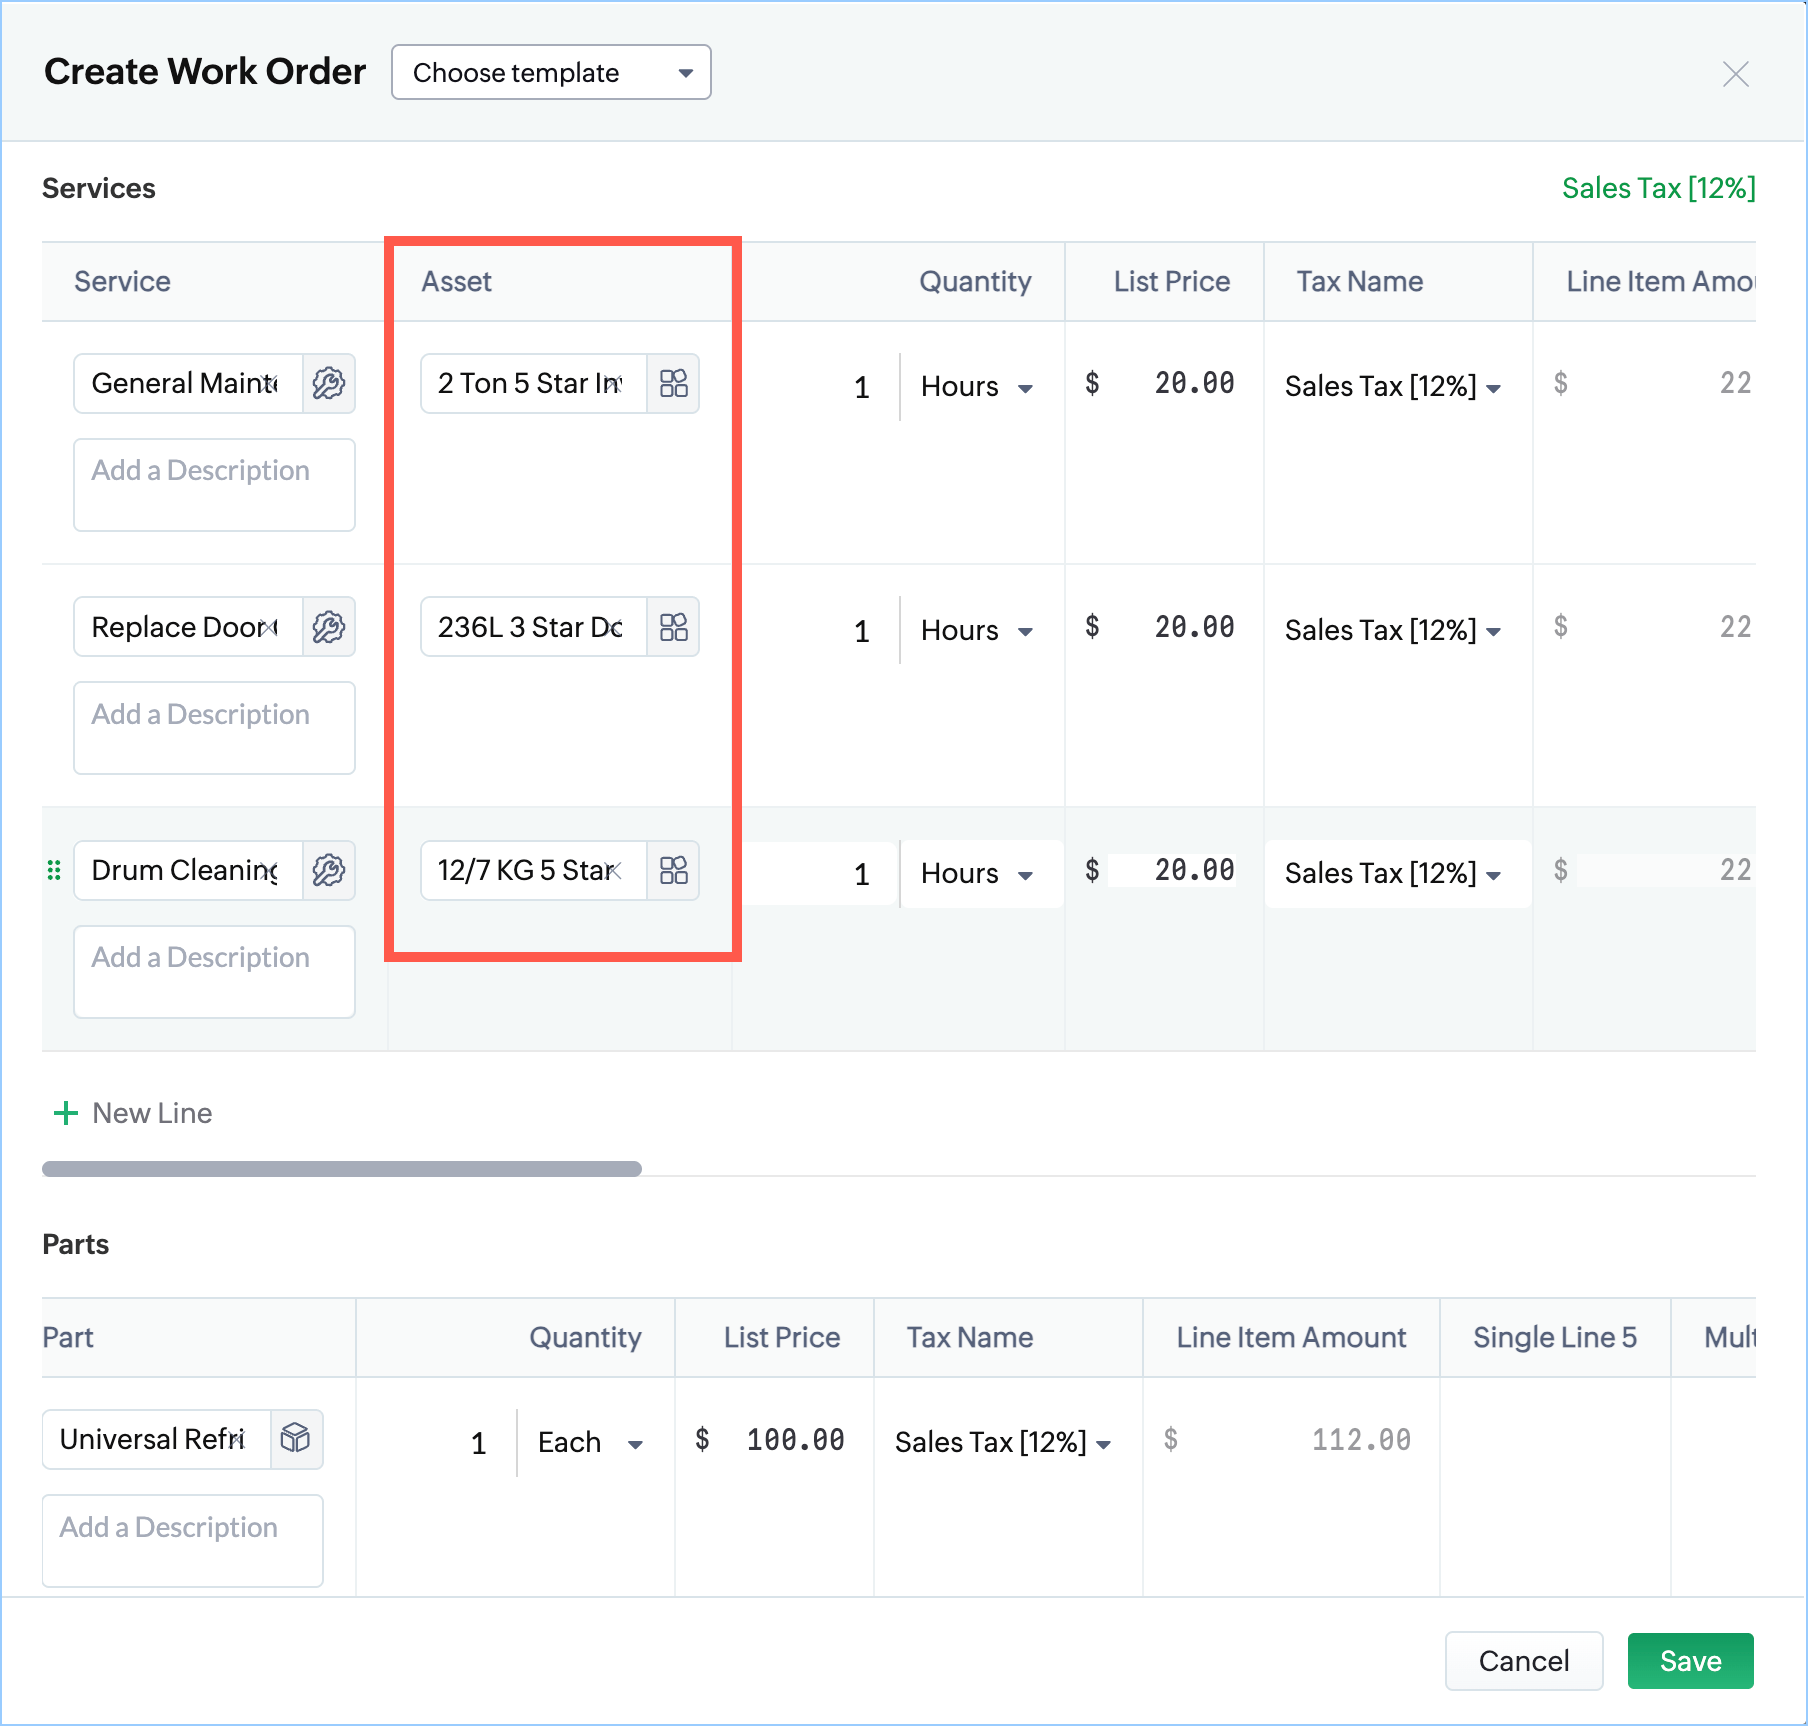Click asset lookup icon beside 2 Ton 5 Star
This screenshot has width=1808, height=1726.
pyautogui.click(x=673, y=383)
